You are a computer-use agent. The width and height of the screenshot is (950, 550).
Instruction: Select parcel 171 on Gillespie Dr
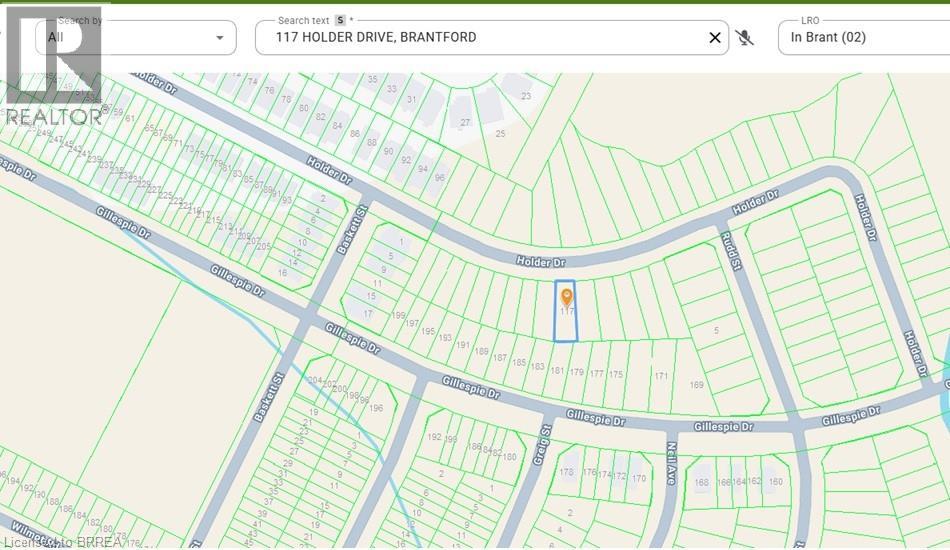(x=661, y=376)
